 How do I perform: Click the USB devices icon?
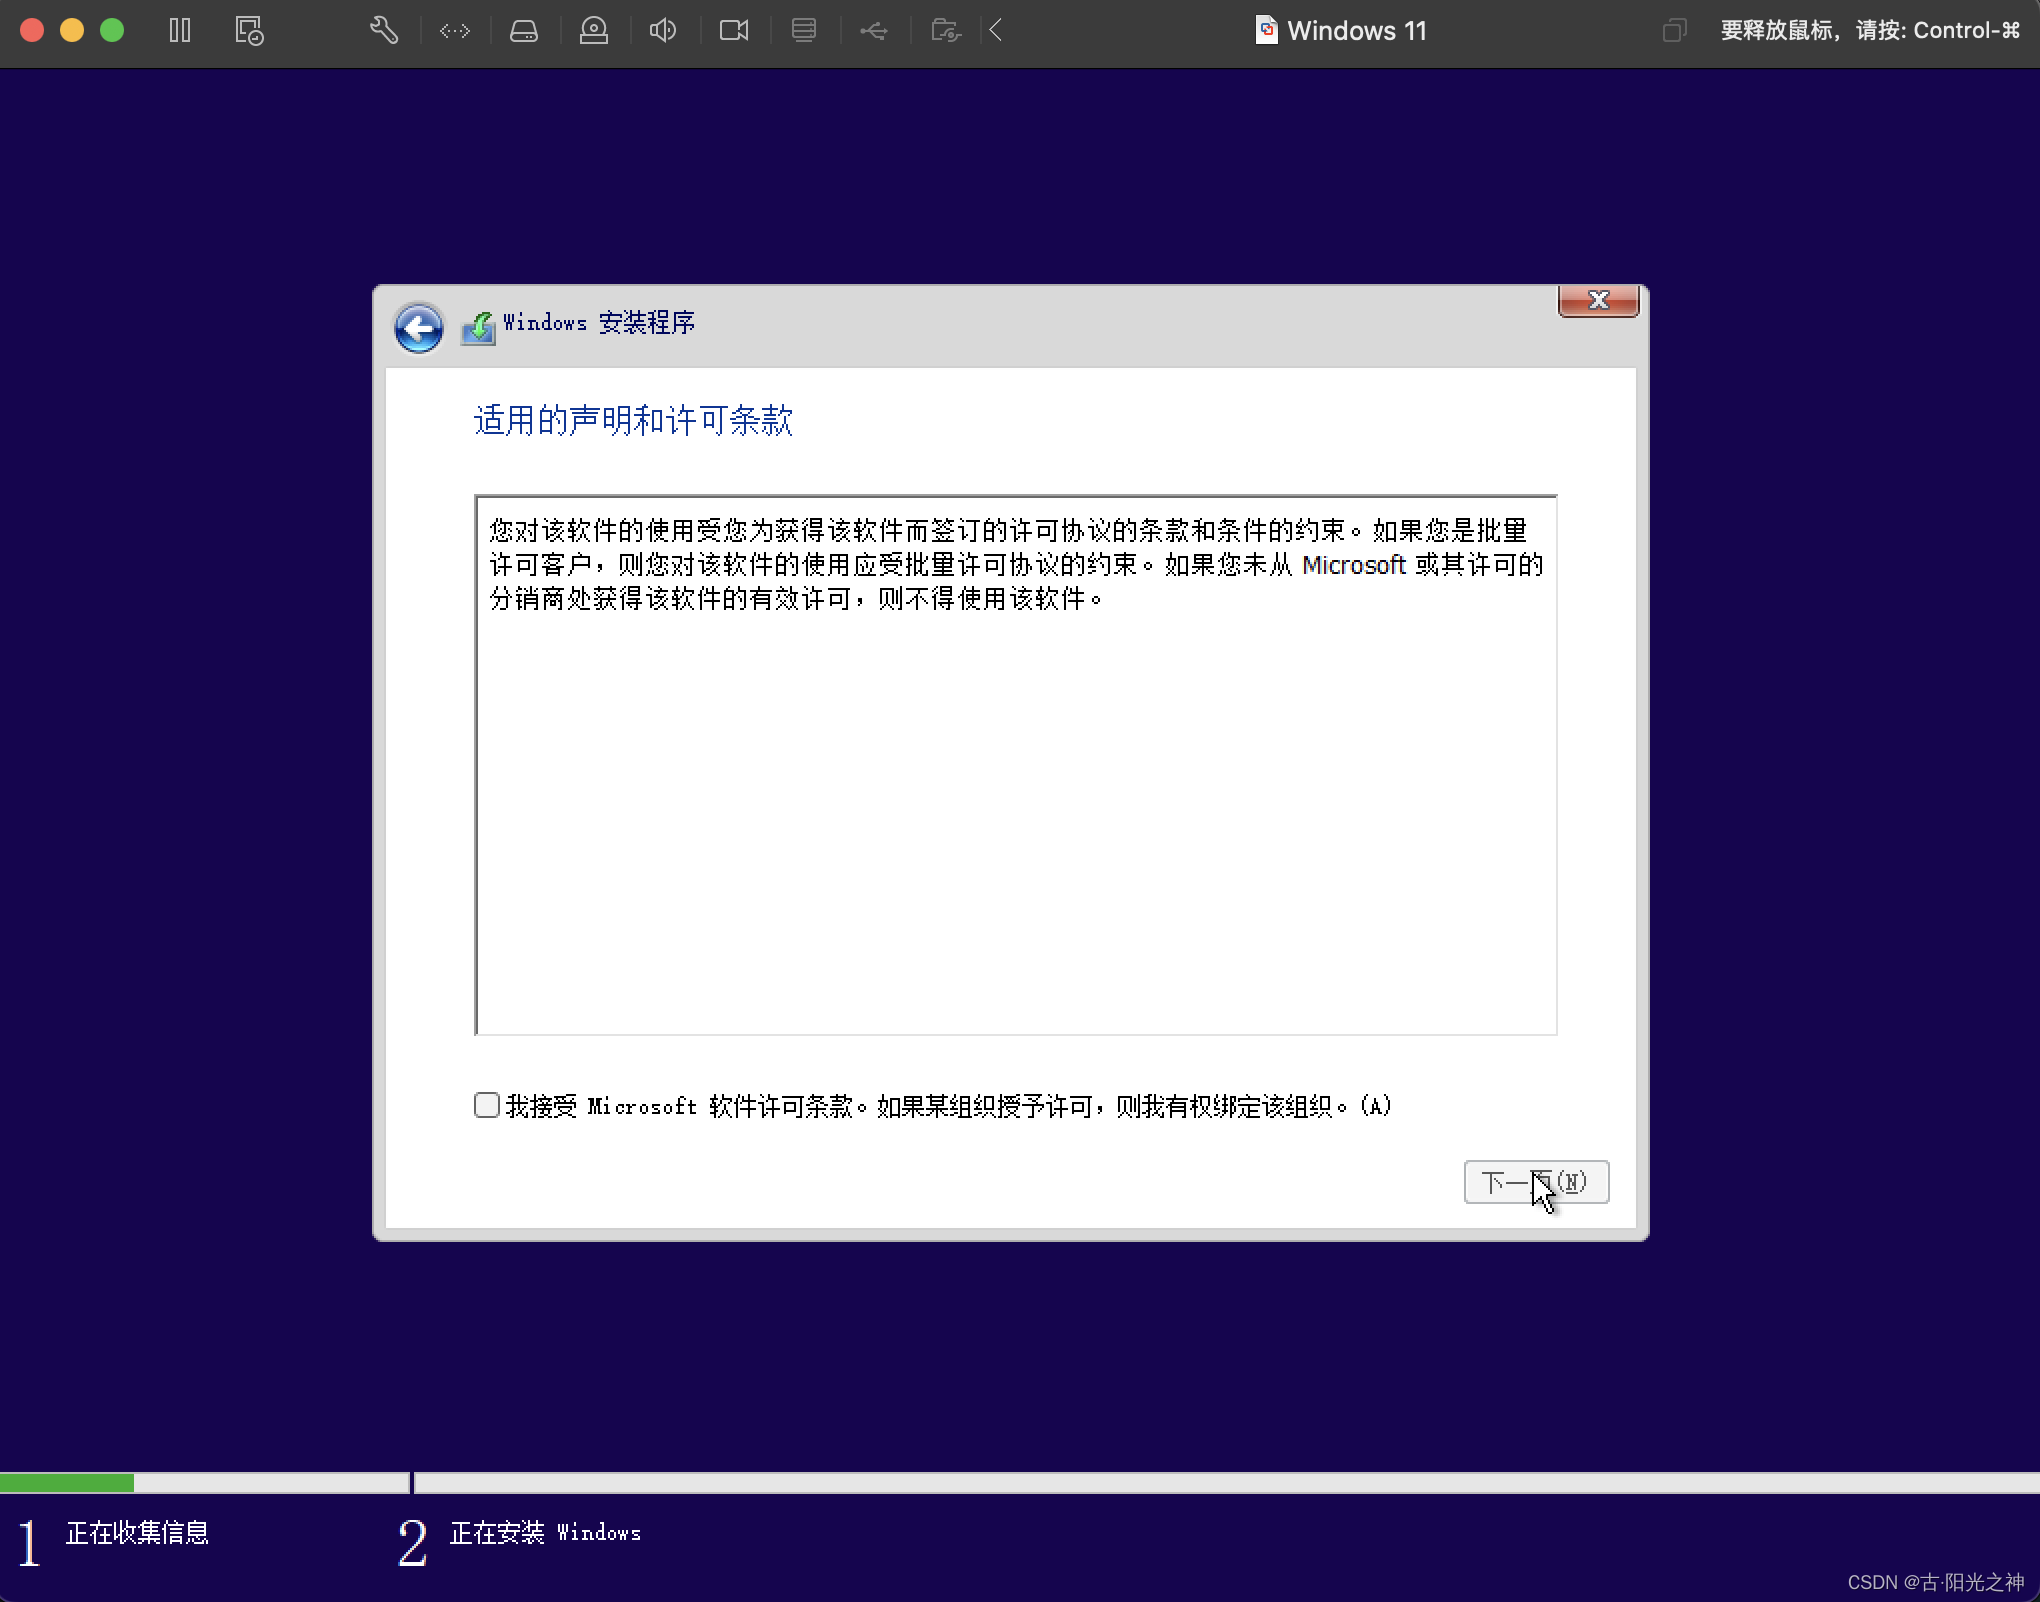[873, 31]
